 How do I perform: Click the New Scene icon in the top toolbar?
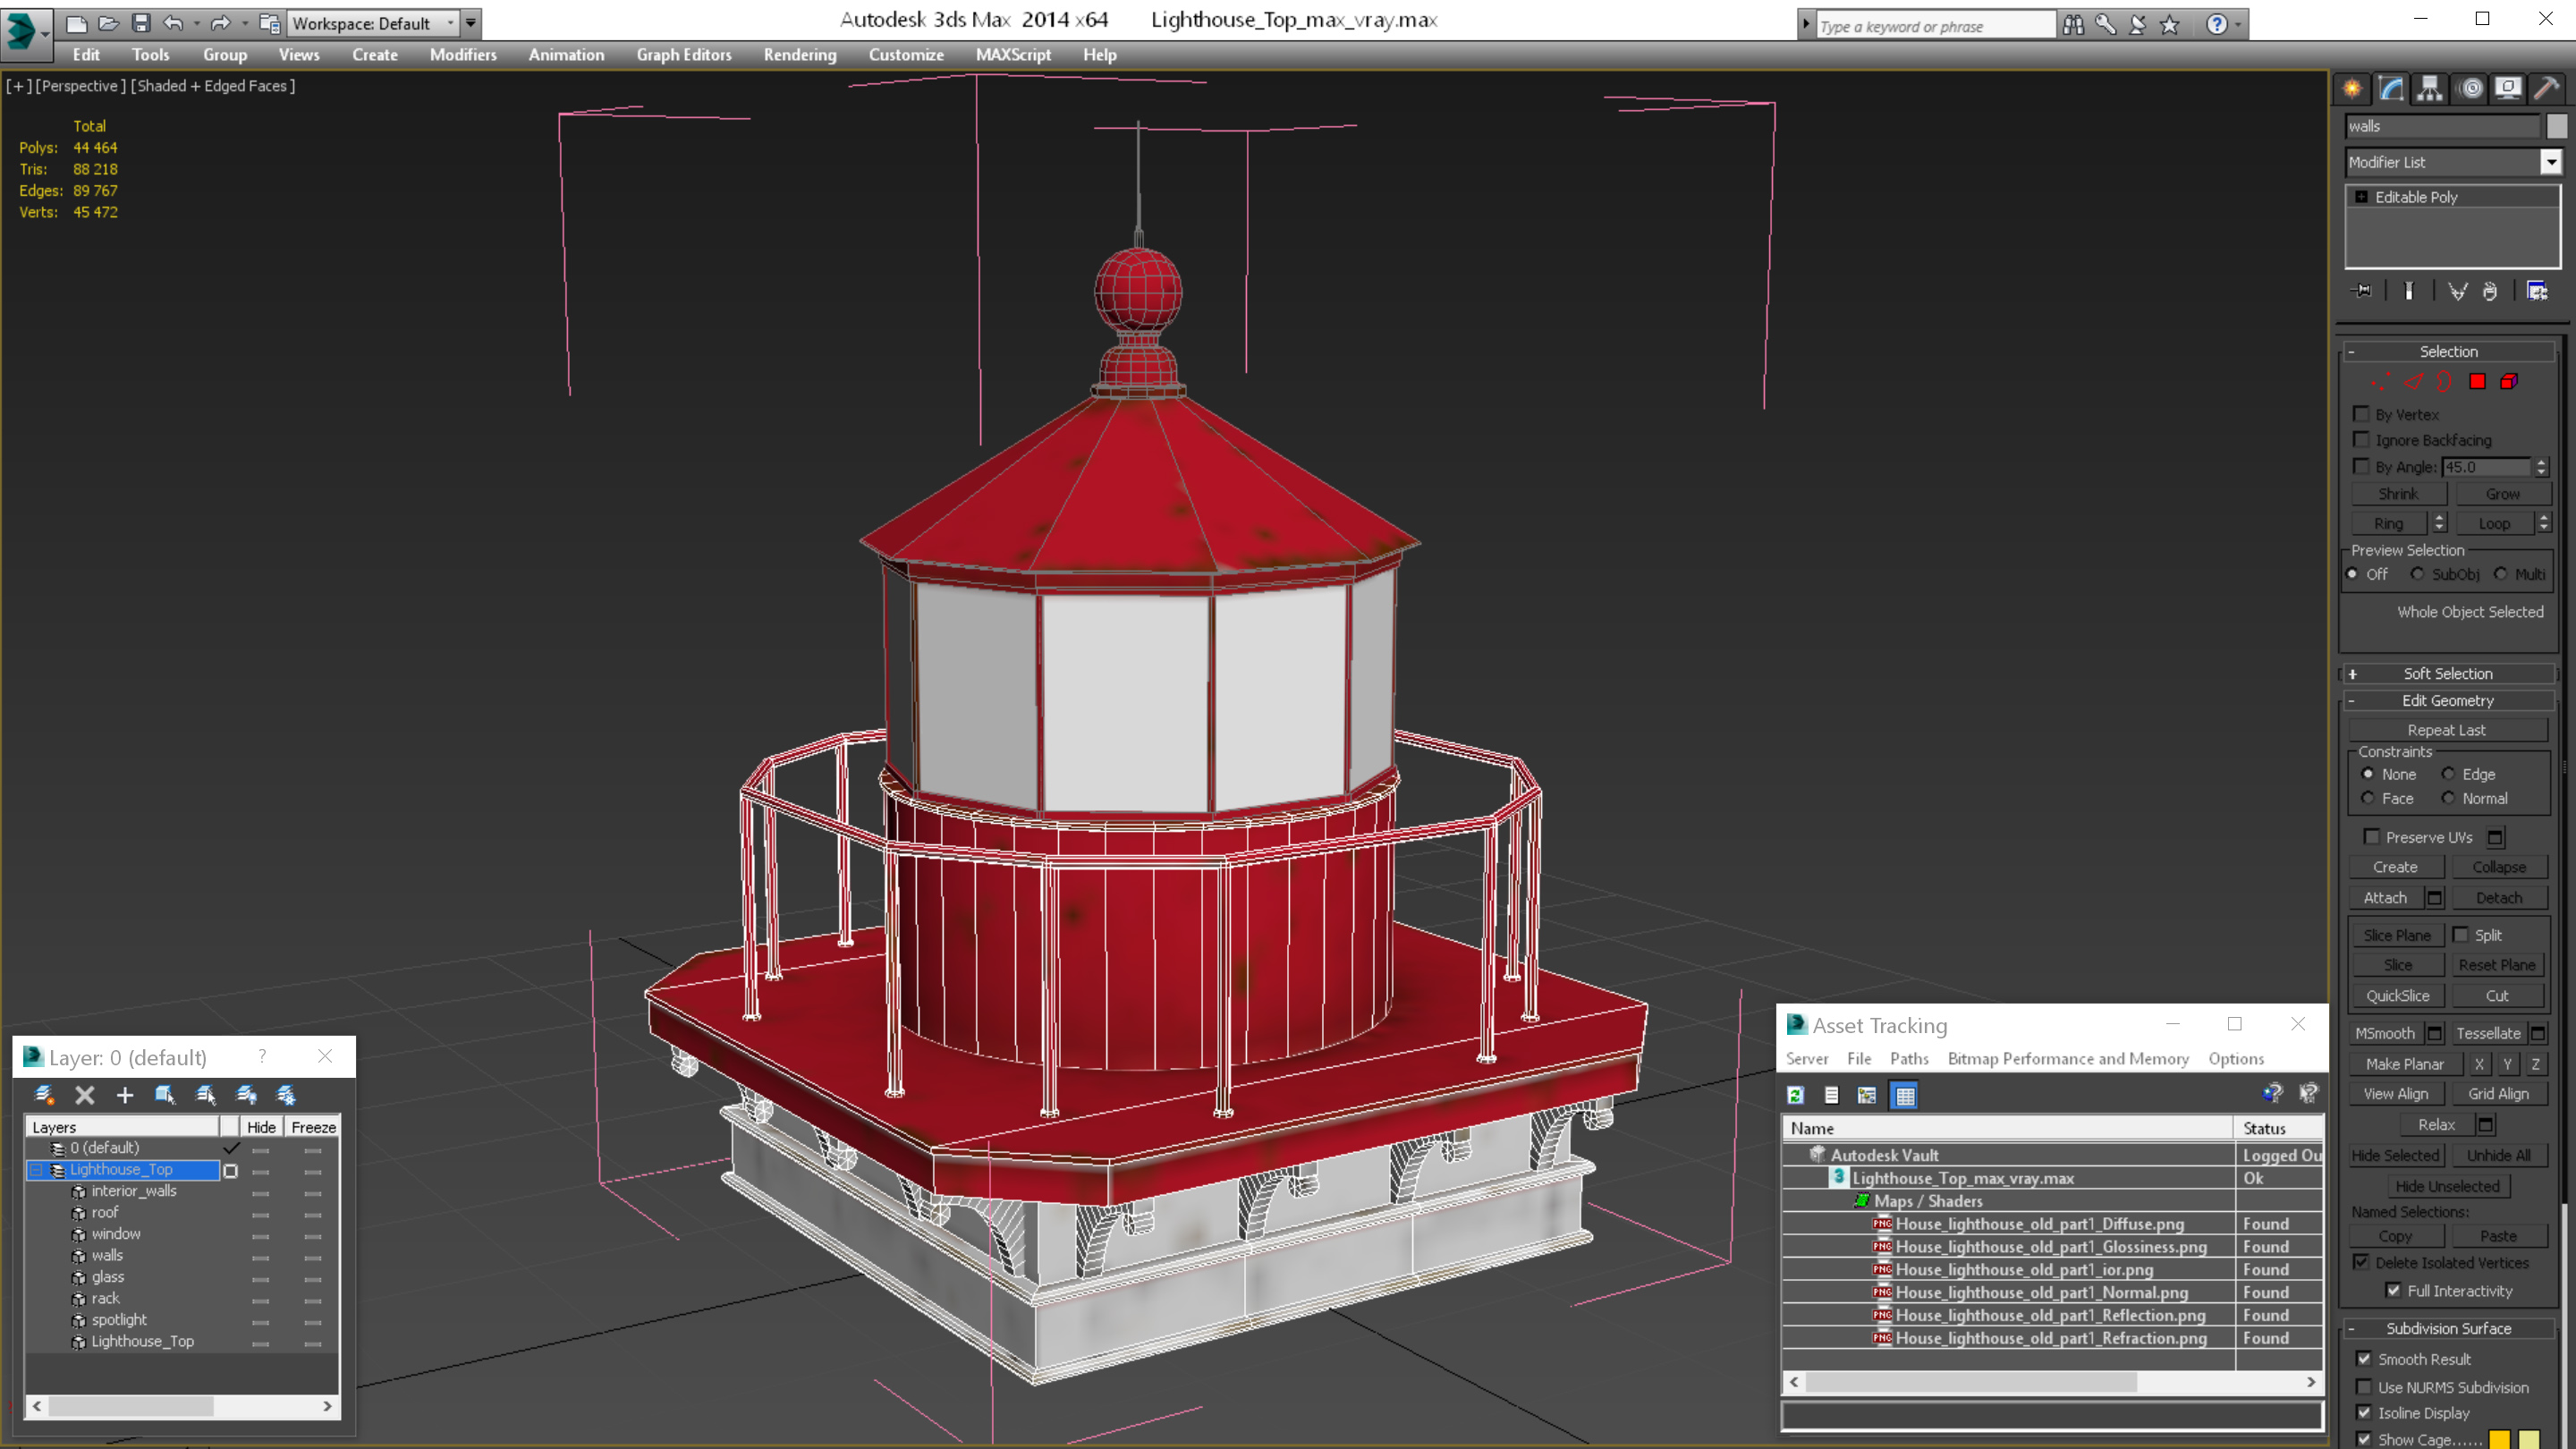[x=76, y=22]
